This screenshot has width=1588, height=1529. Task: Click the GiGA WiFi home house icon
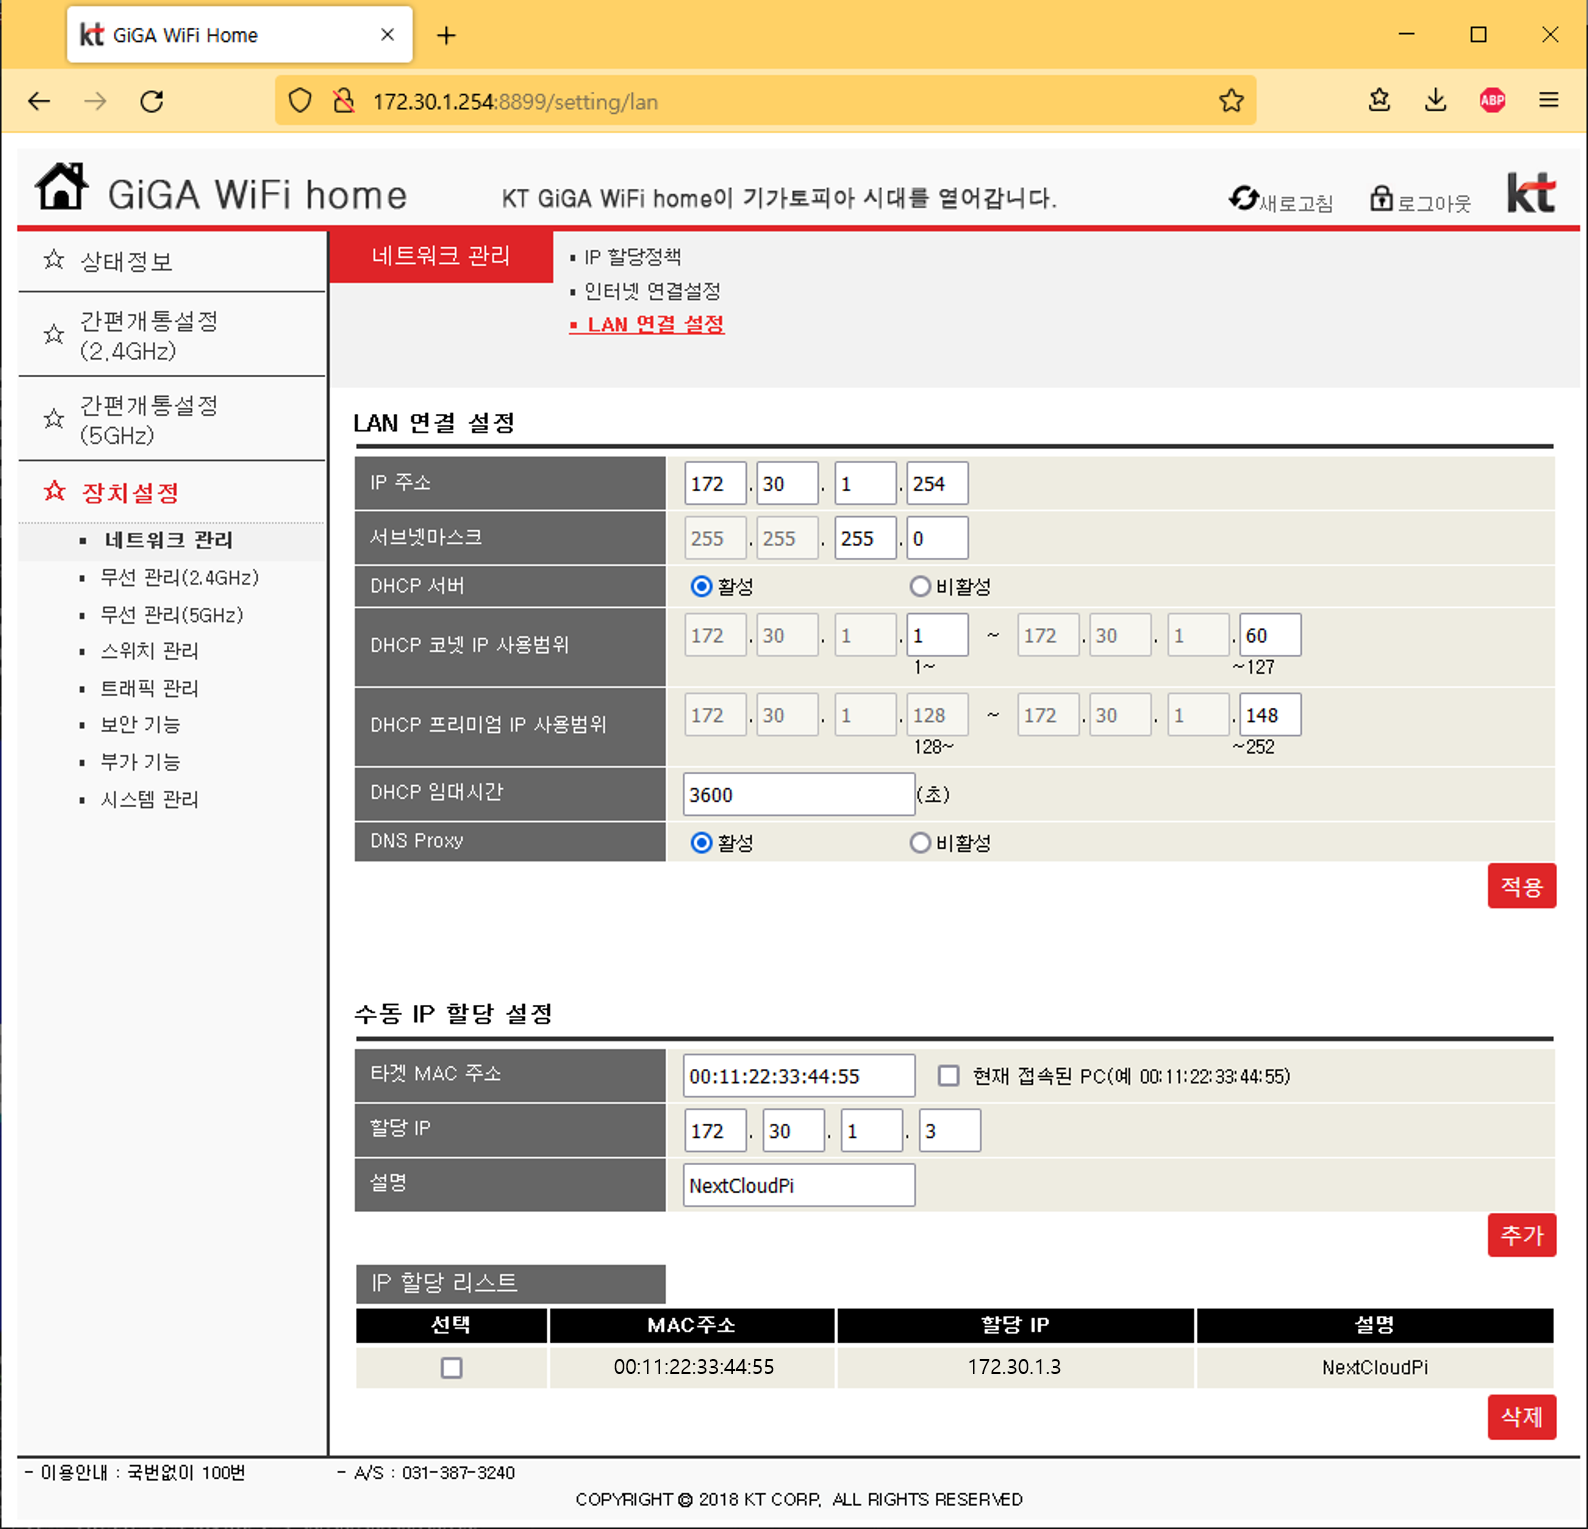click(x=62, y=187)
